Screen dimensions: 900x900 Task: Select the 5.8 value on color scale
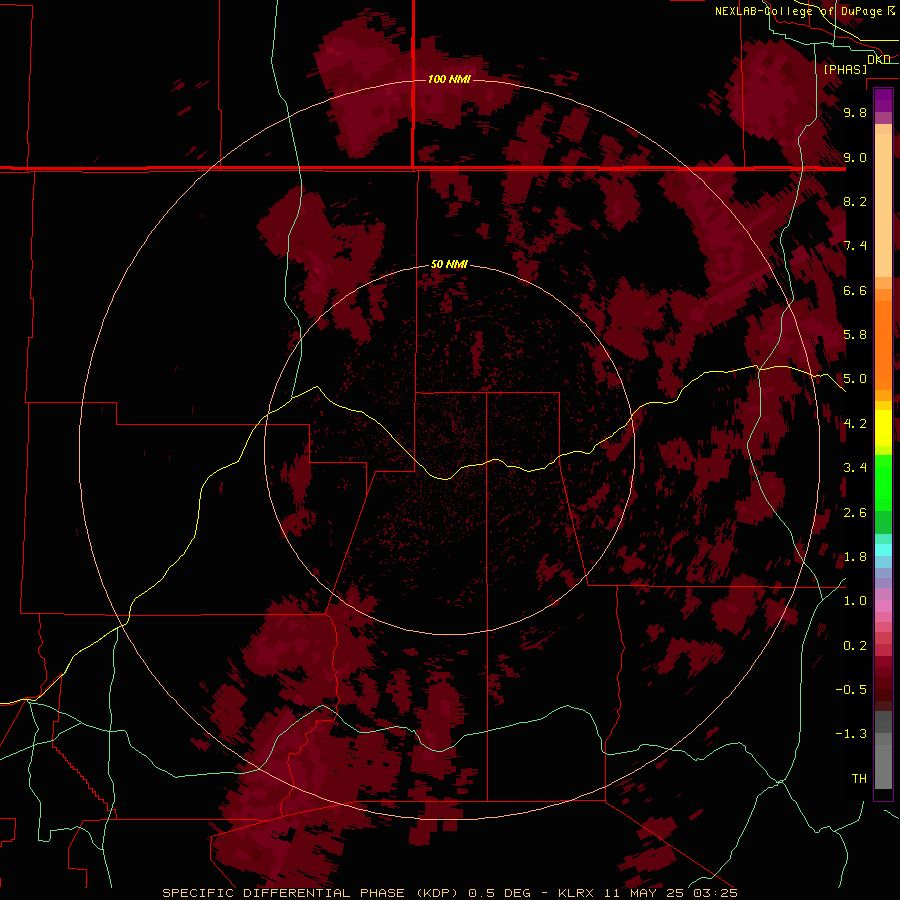pos(855,335)
